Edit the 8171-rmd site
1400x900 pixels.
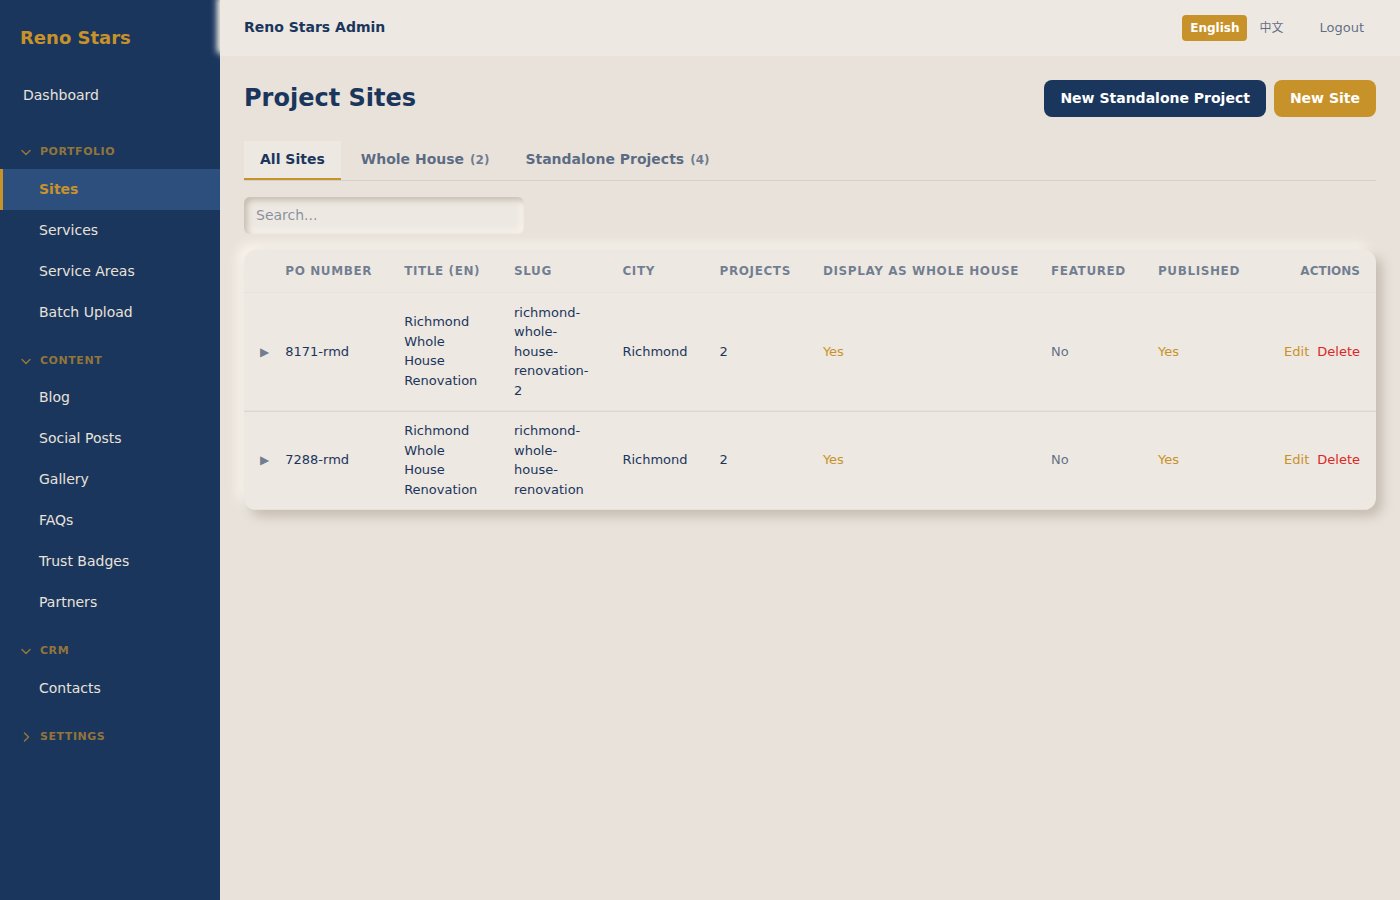tap(1296, 351)
